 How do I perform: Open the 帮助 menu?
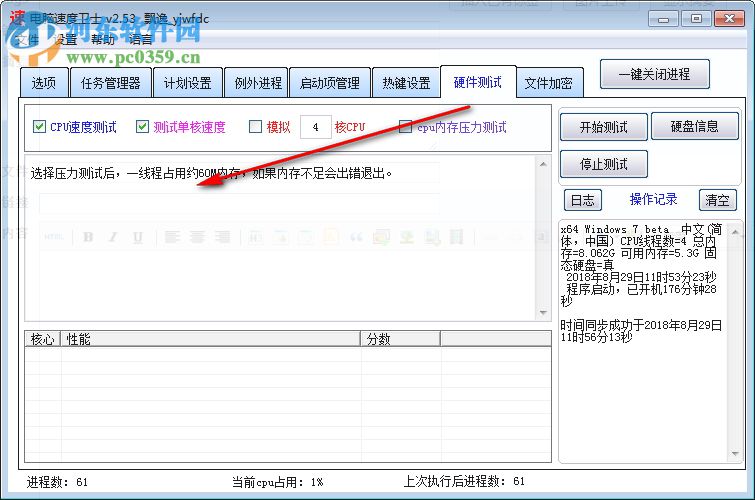click(x=103, y=39)
